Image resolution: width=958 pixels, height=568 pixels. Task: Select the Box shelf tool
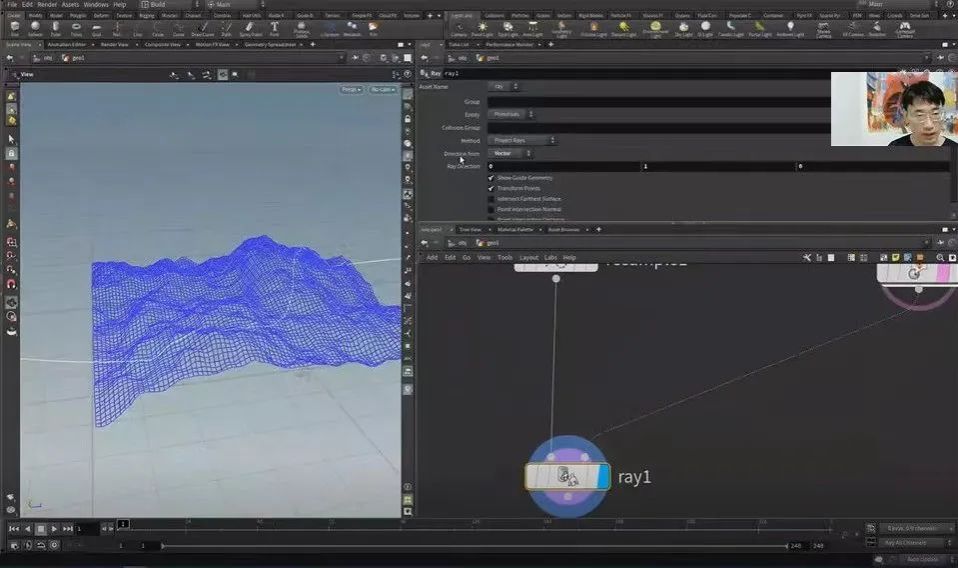[13, 28]
